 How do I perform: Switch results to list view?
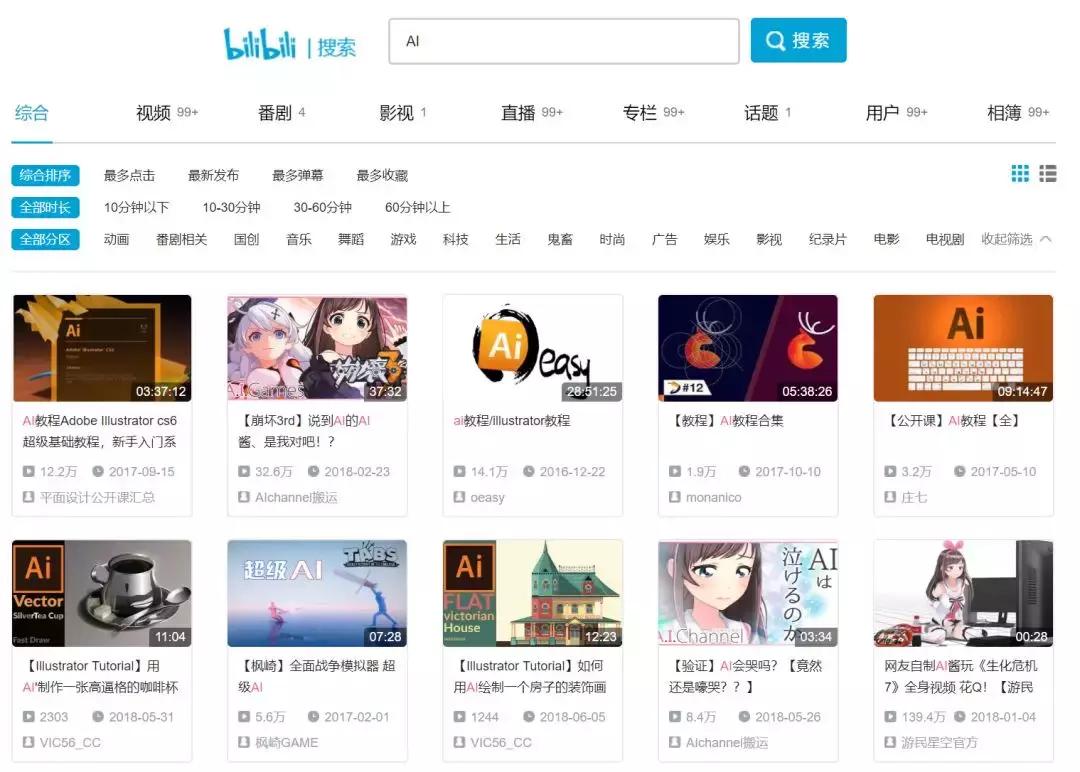[x=1047, y=174]
